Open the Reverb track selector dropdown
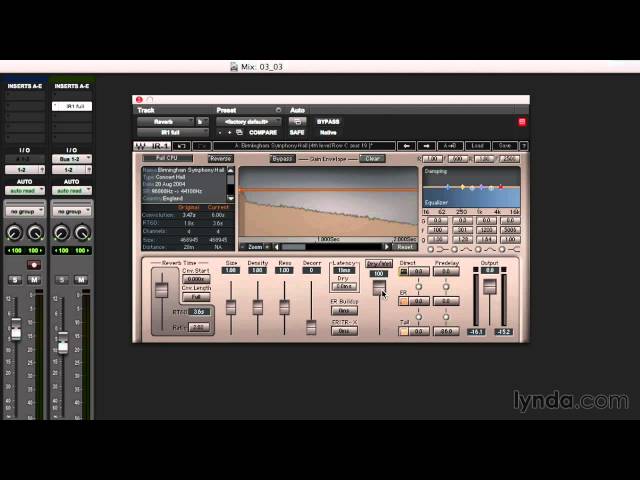 point(165,122)
